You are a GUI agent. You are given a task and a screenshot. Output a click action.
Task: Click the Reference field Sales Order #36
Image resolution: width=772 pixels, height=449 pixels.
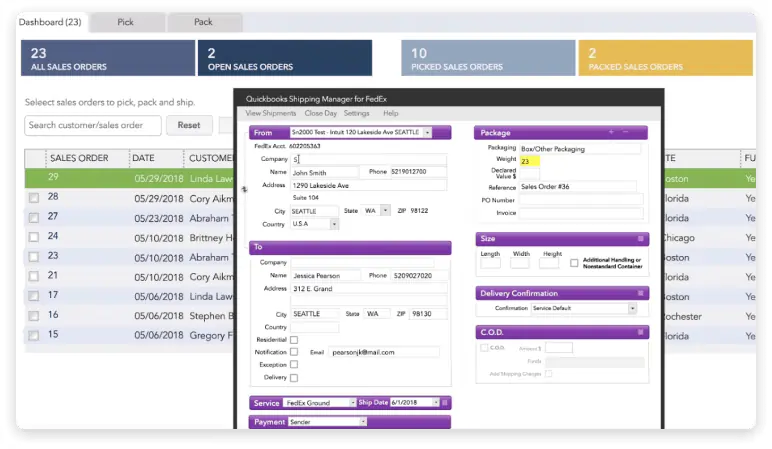point(578,187)
